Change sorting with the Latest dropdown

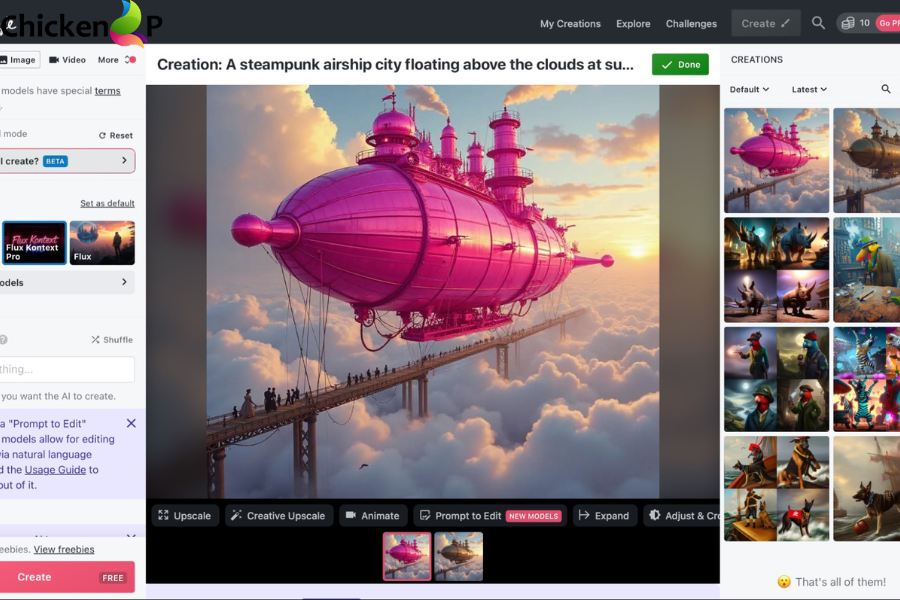[x=808, y=89]
